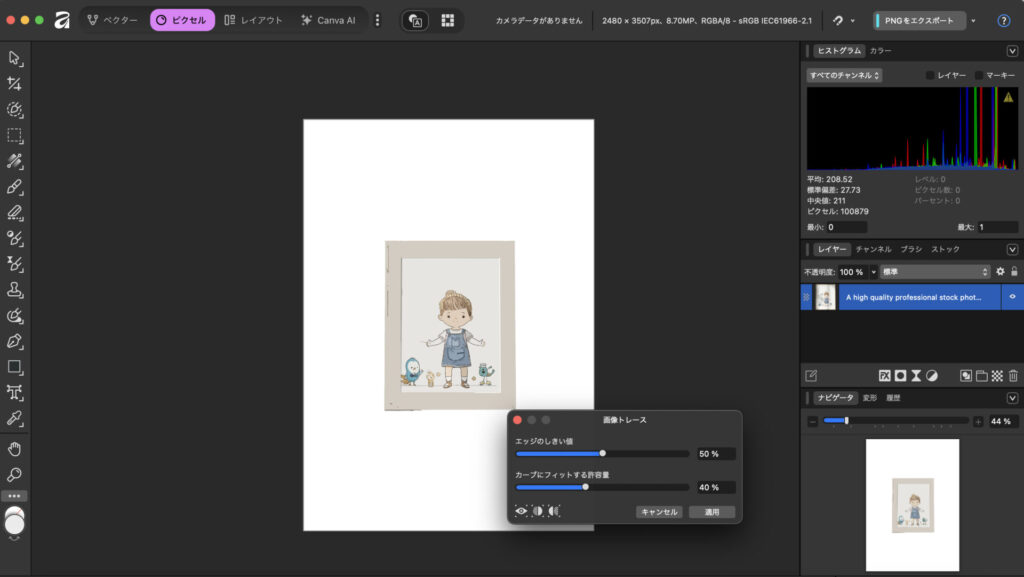Viewport: 1024px width, 577px height.
Task: Select the Hand (view) tool
Action: tap(15, 447)
